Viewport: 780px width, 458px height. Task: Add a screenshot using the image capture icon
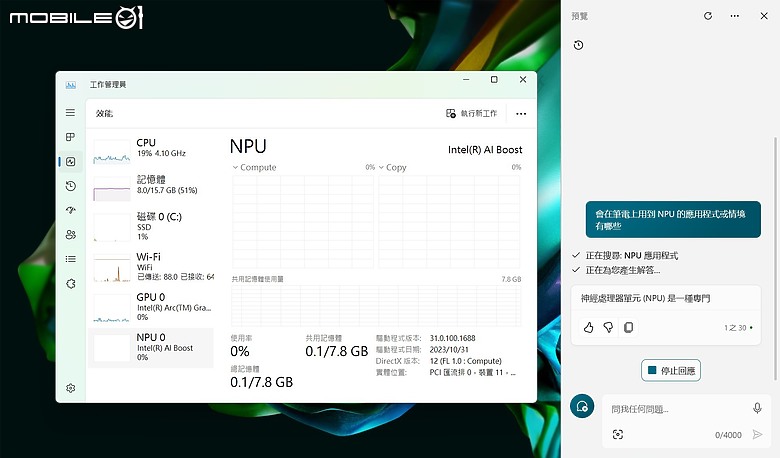(618, 435)
